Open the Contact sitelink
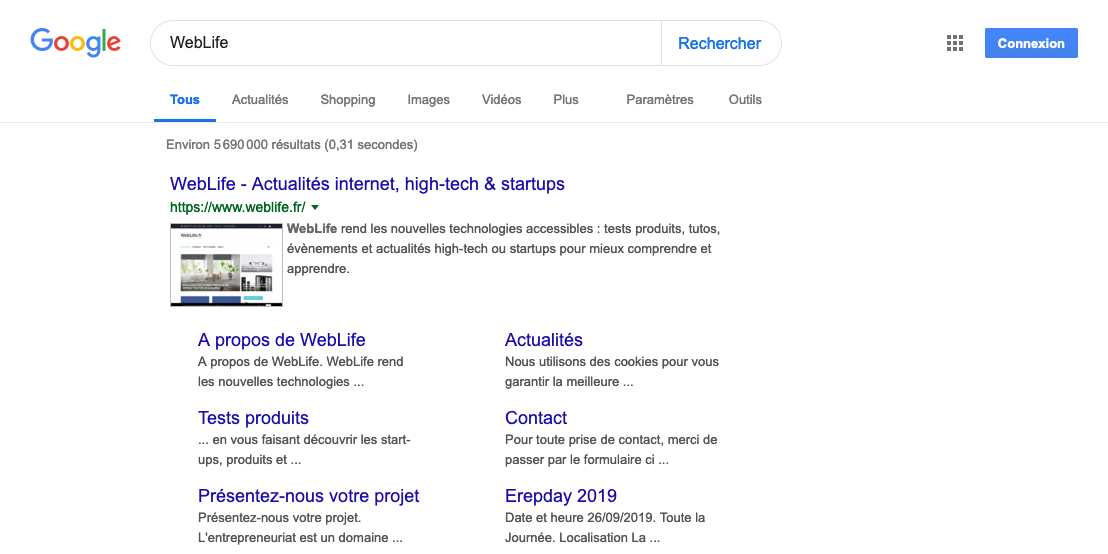Viewport: 1108px width, 554px height. (536, 418)
